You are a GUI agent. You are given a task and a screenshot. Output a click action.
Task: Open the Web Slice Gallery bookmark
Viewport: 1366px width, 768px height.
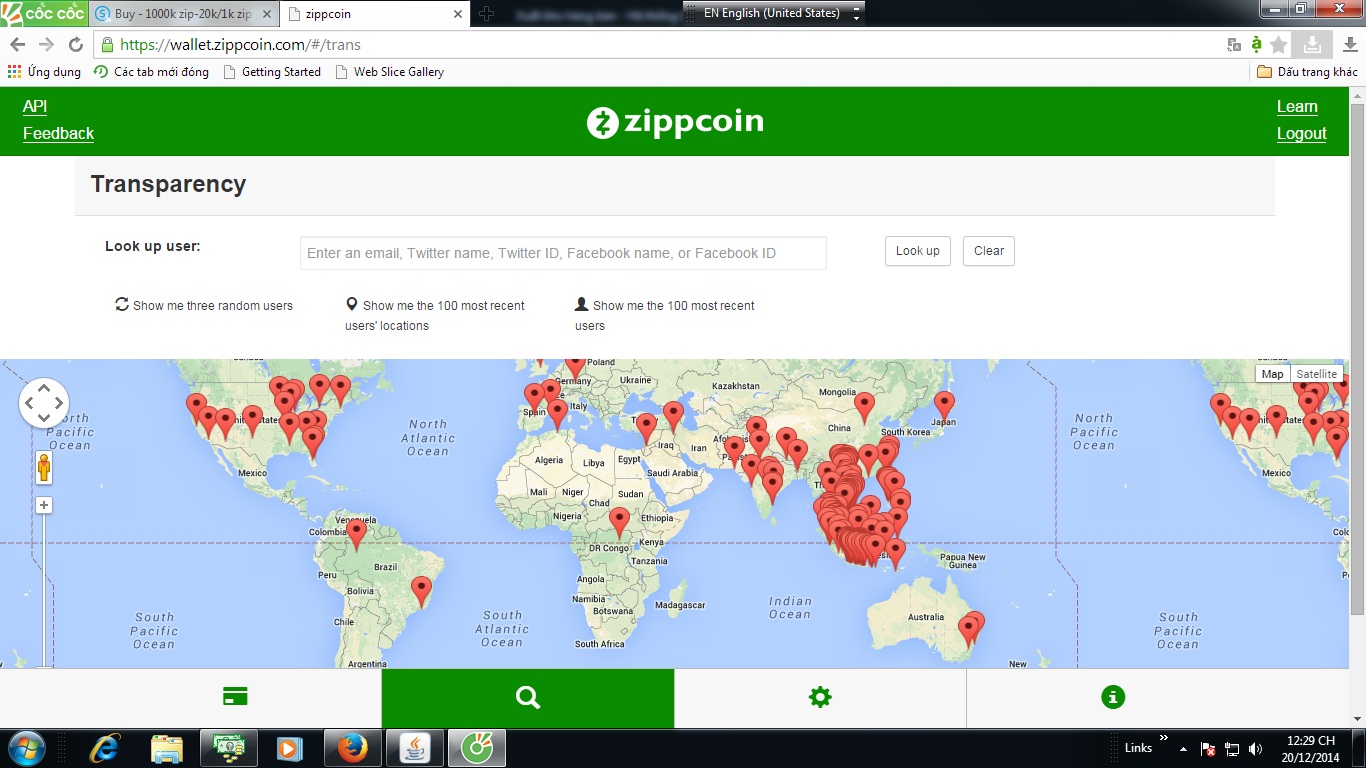click(389, 72)
